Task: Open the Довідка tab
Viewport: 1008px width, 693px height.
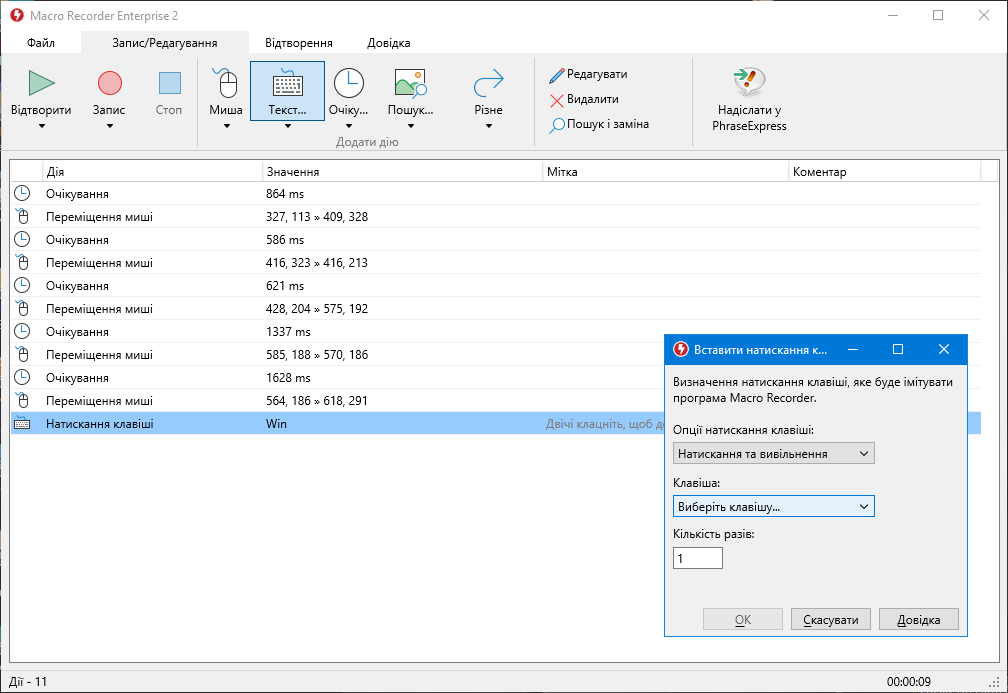Action: (x=388, y=43)
